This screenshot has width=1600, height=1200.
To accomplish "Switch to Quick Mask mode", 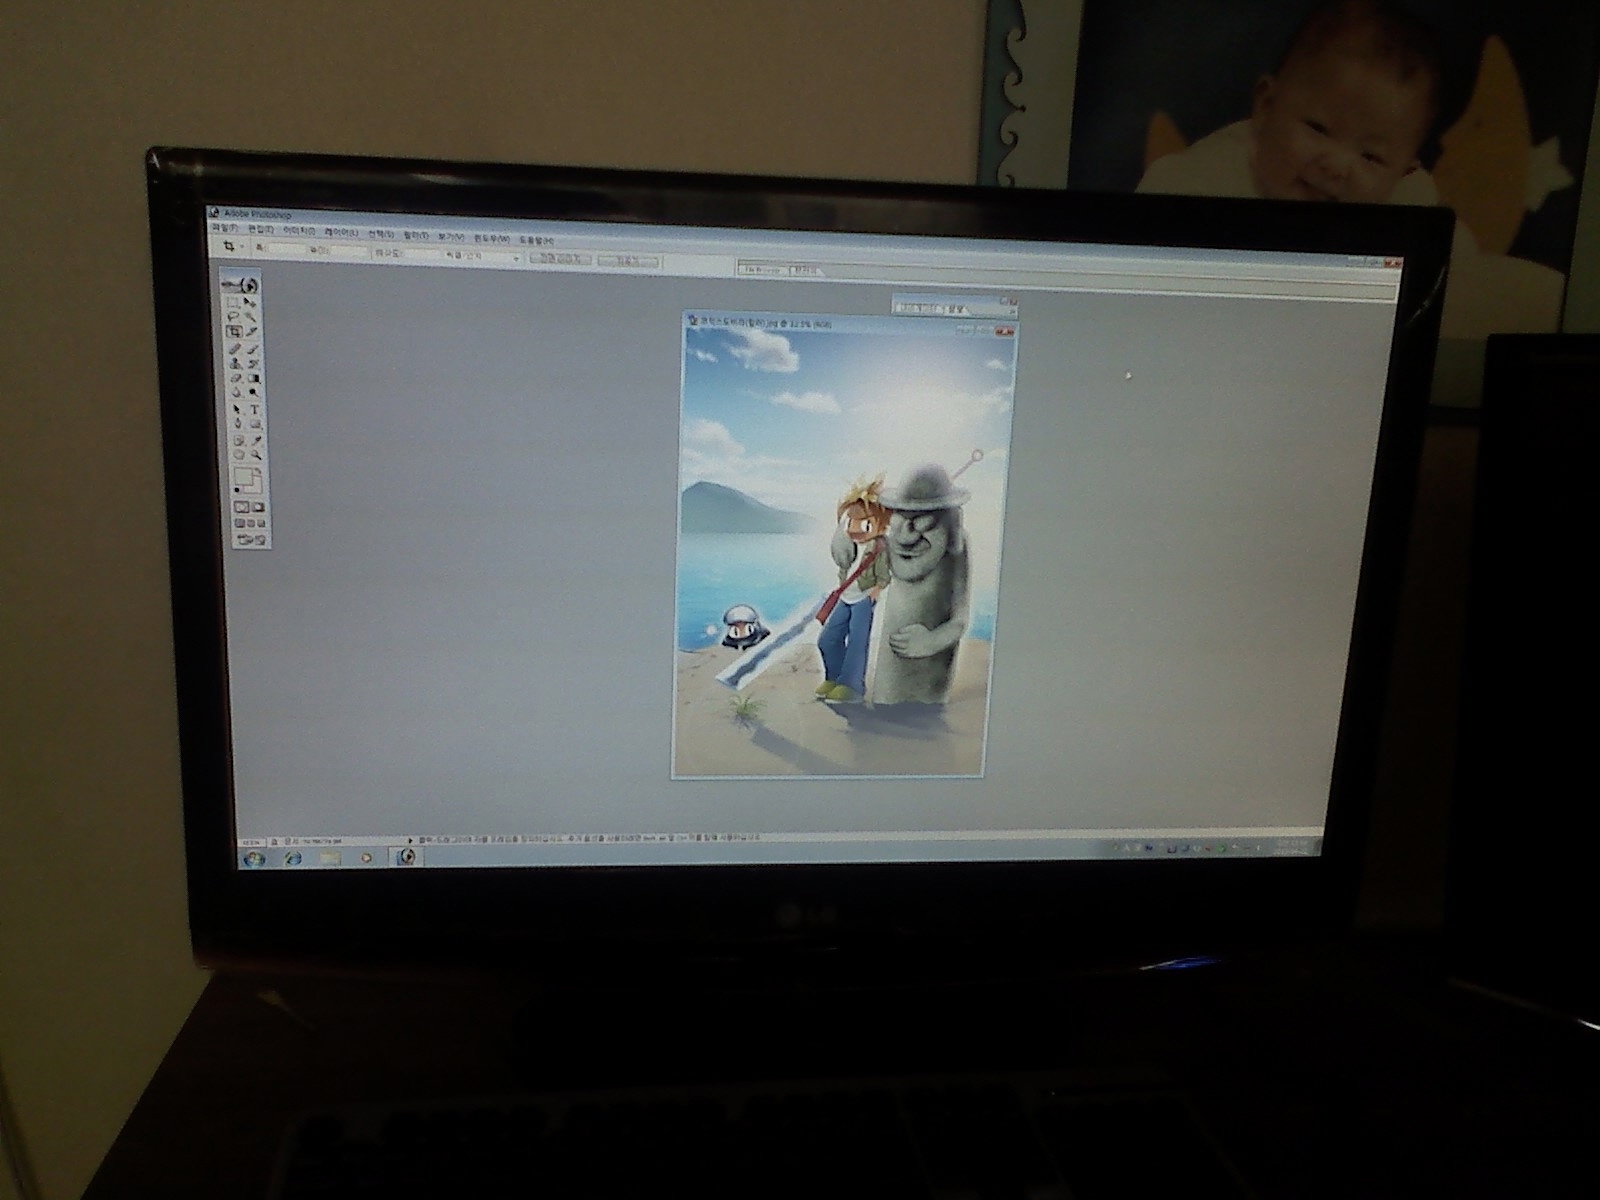I will click(258, 507).
